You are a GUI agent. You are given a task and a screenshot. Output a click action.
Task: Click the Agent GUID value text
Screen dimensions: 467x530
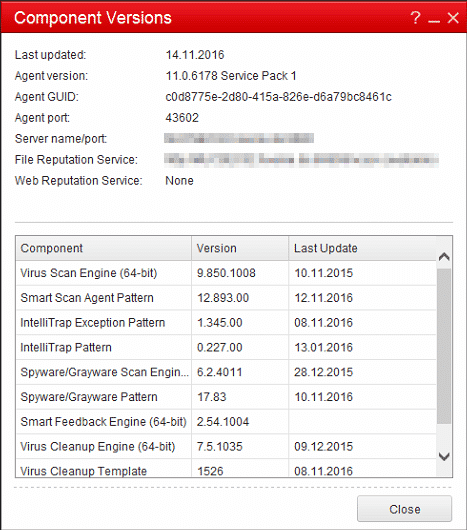point(278,97)
